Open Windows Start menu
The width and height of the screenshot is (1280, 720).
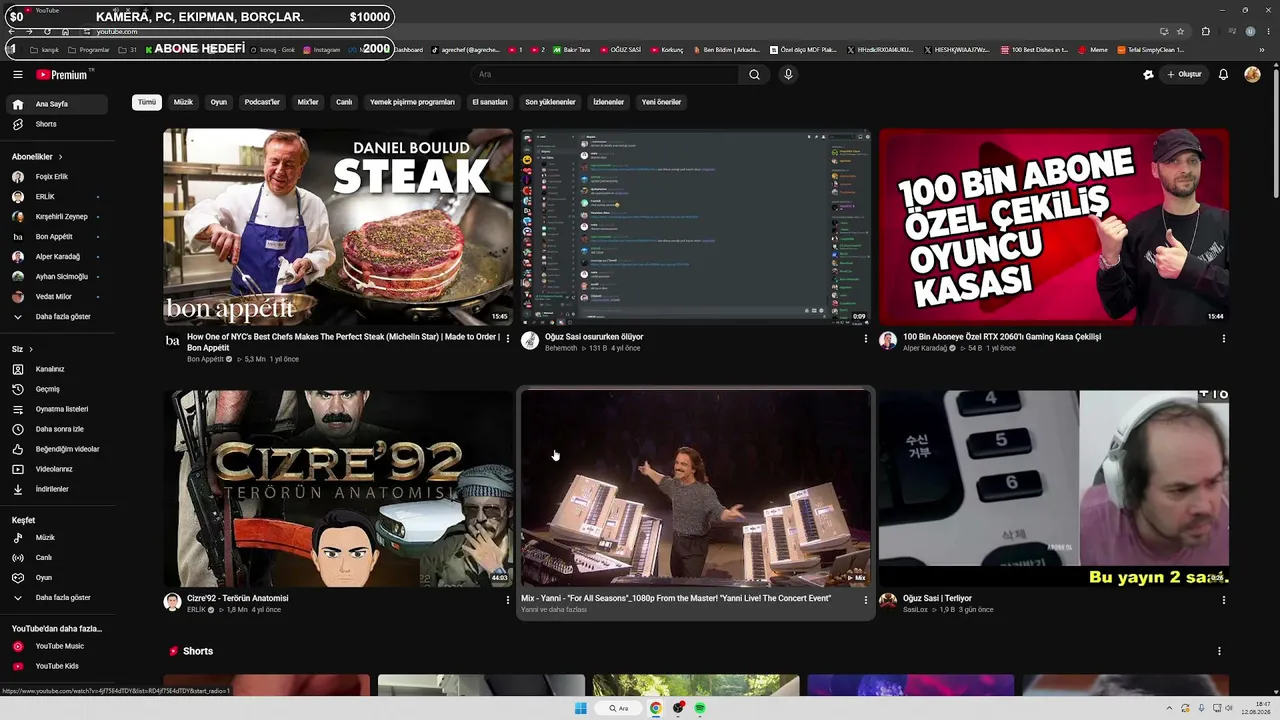(581, 708)
